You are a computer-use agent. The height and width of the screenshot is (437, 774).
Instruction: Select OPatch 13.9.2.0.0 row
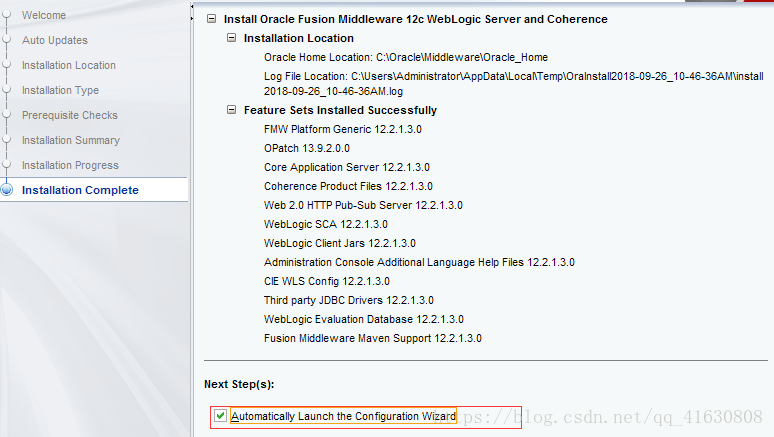point(307,148)
